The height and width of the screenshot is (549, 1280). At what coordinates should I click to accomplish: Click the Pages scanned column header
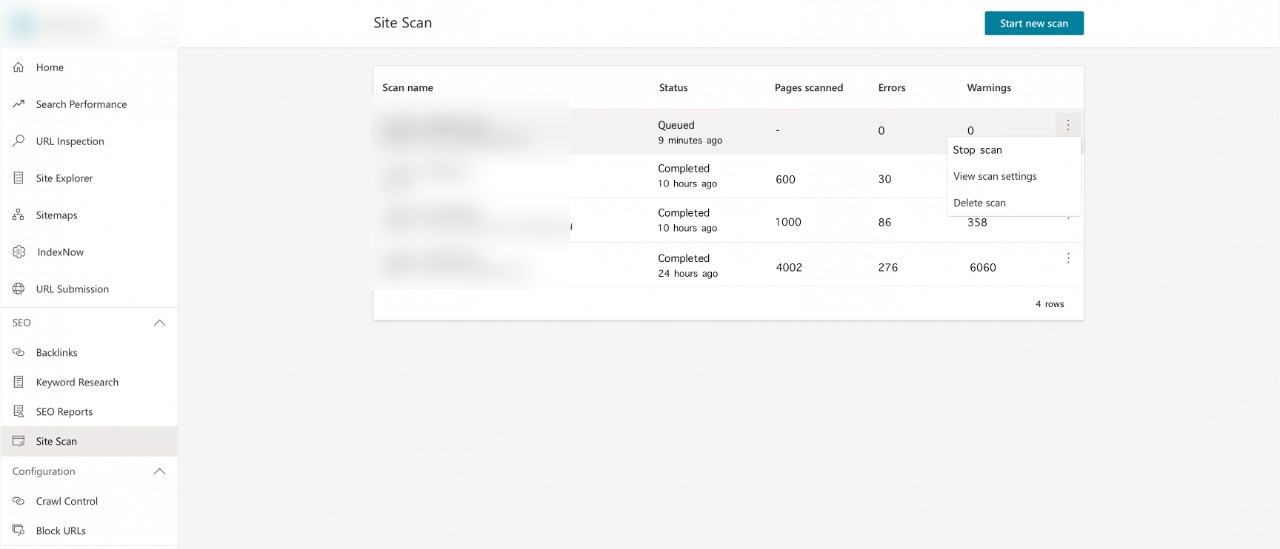pyautogui.click(x=809, y=88)
